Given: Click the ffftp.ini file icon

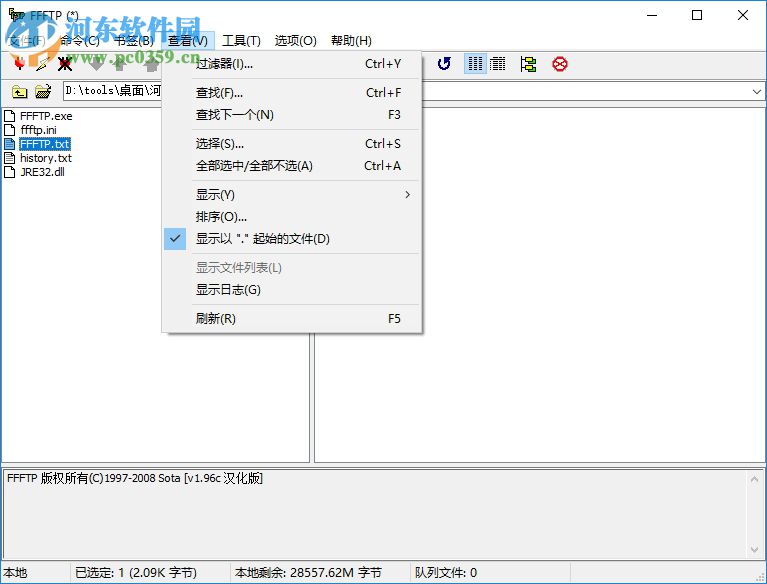Looking at the screenshot, I should pos(10,130).
